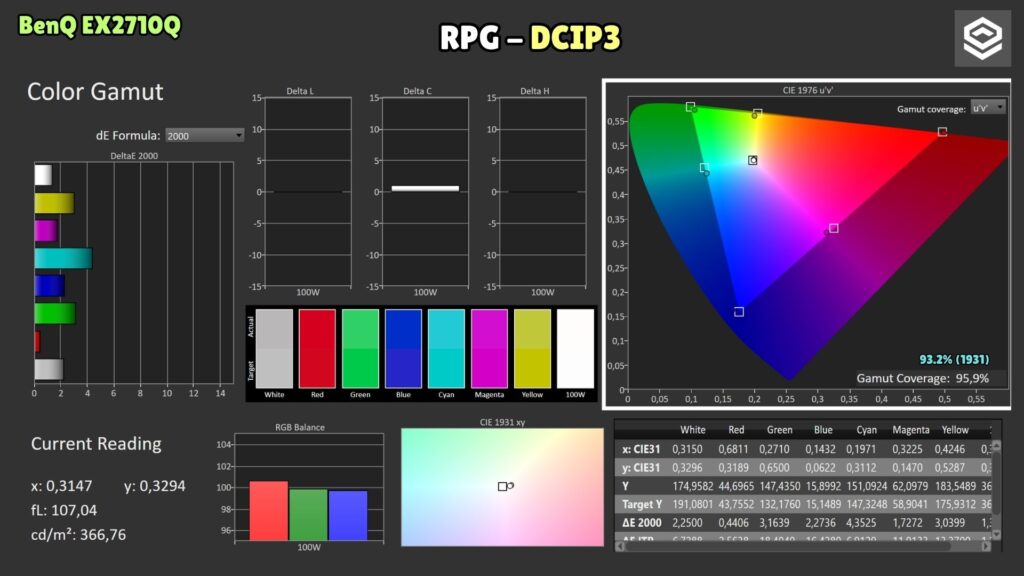Click the scroll-down arrow of the data table
The width and height of the screenshot is (1024, 576).
(x=996, y=534)
